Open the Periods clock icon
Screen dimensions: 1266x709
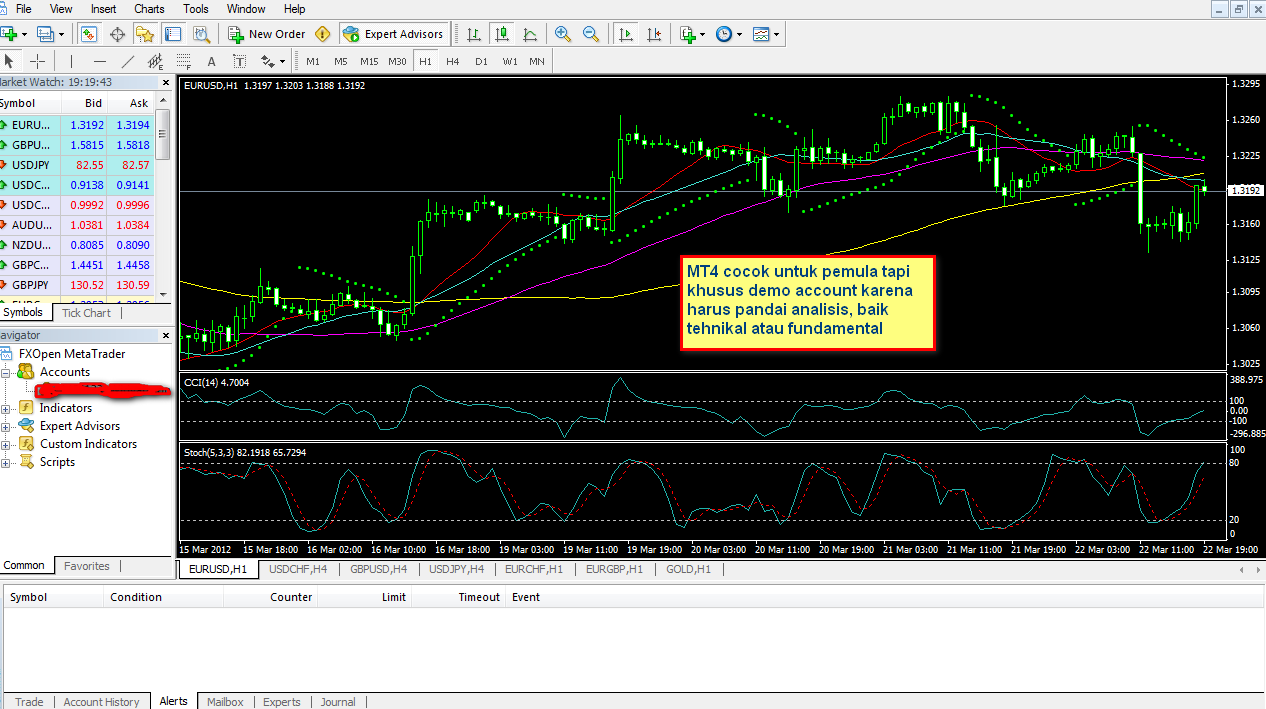(x=724, y=34)
